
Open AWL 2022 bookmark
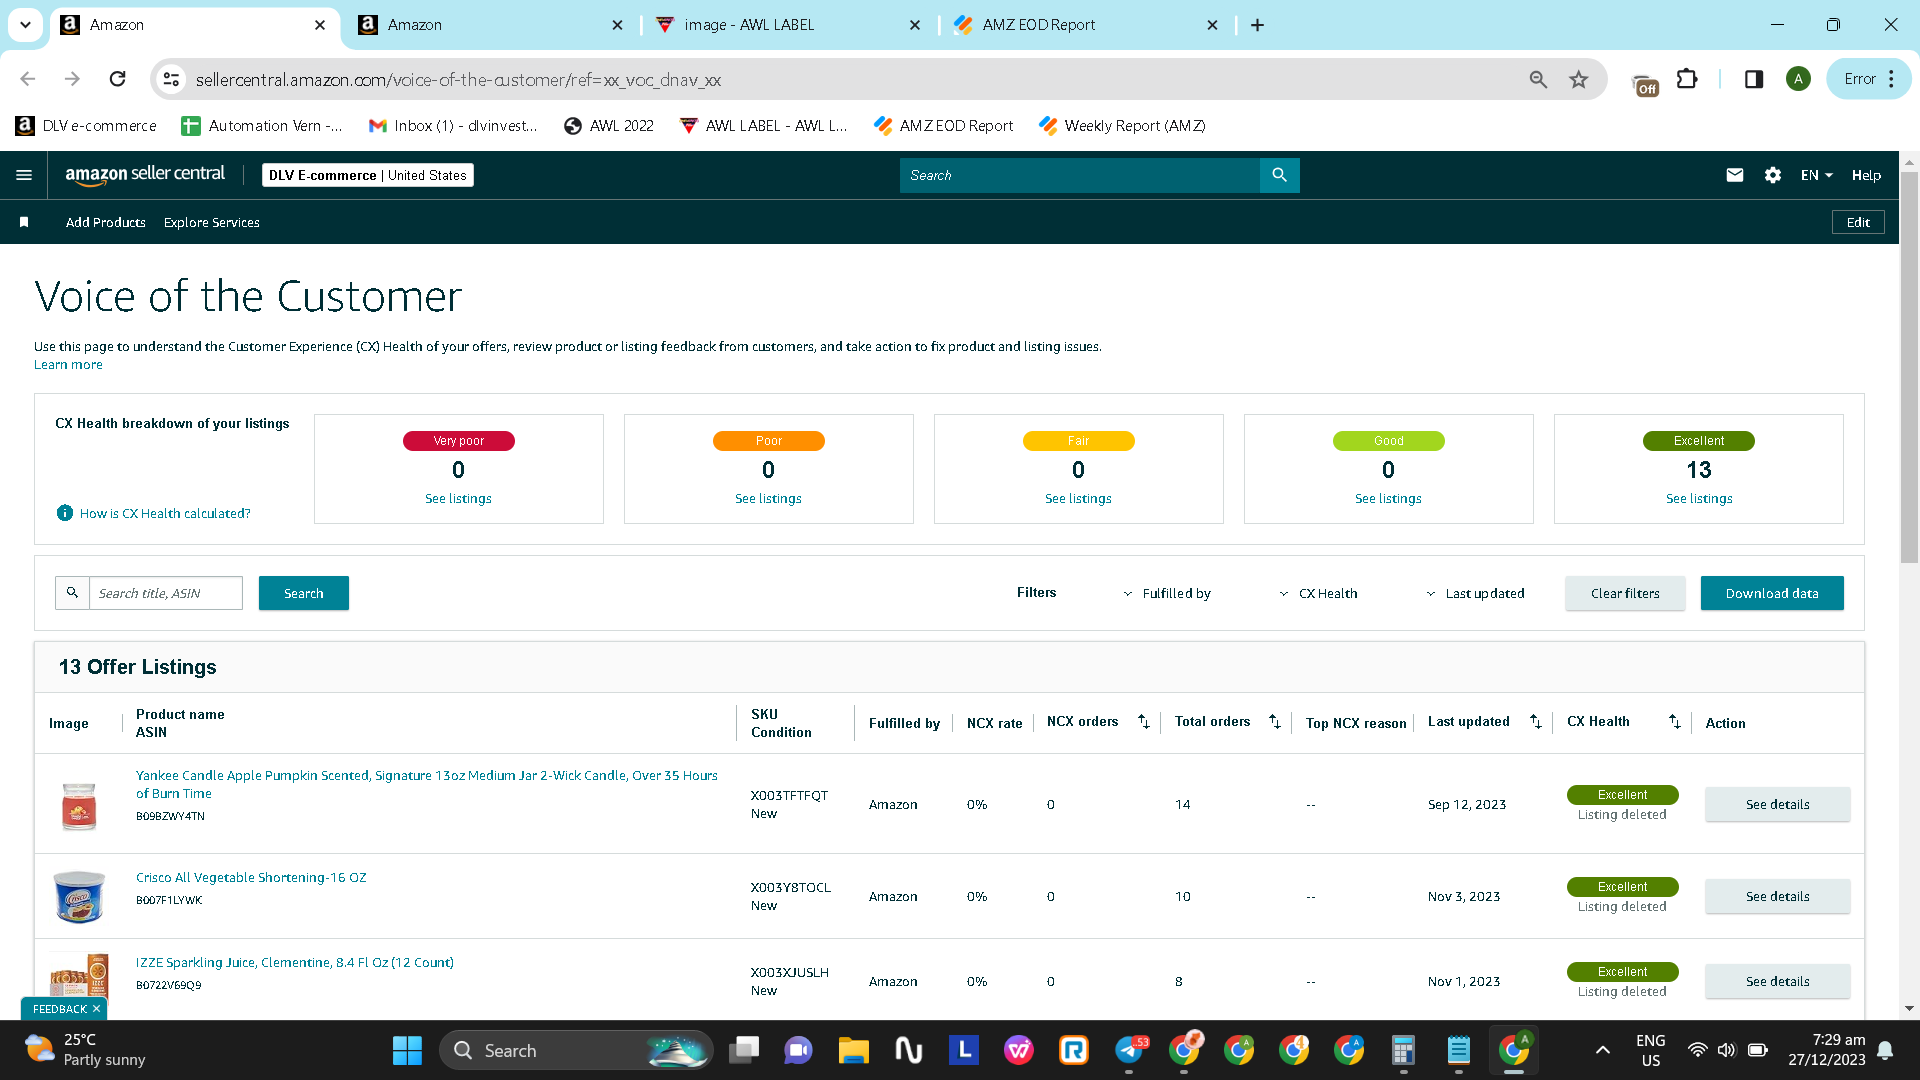coord(609,126)
